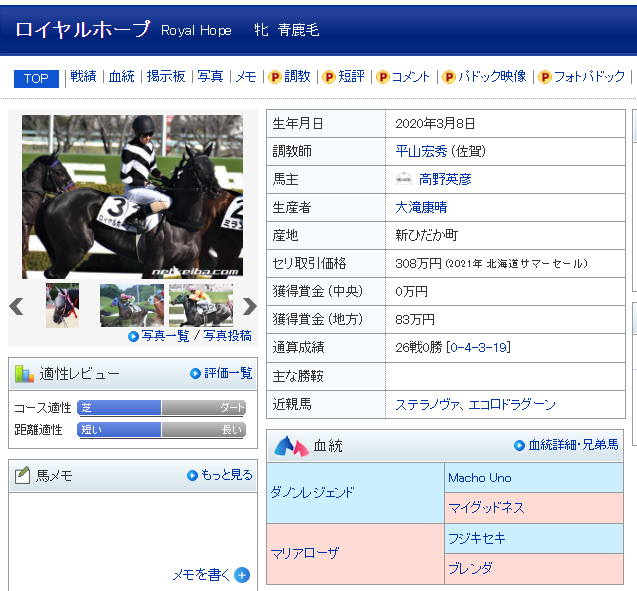637x591 pixels.
Task: Click the next photo arrow
Action: 250,306
